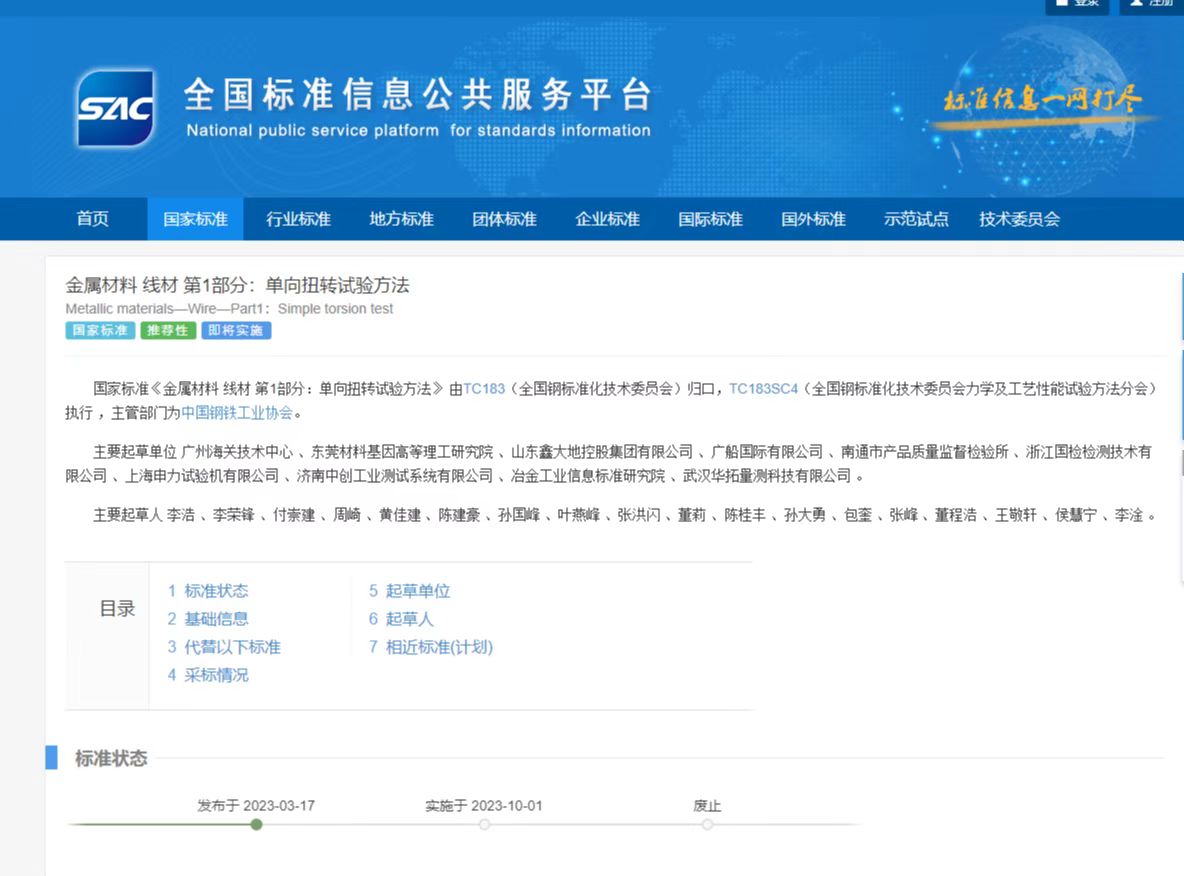Switch to the 国家标准 tab
This screenshot has width=1184, height=876.
tap(195, 219)
